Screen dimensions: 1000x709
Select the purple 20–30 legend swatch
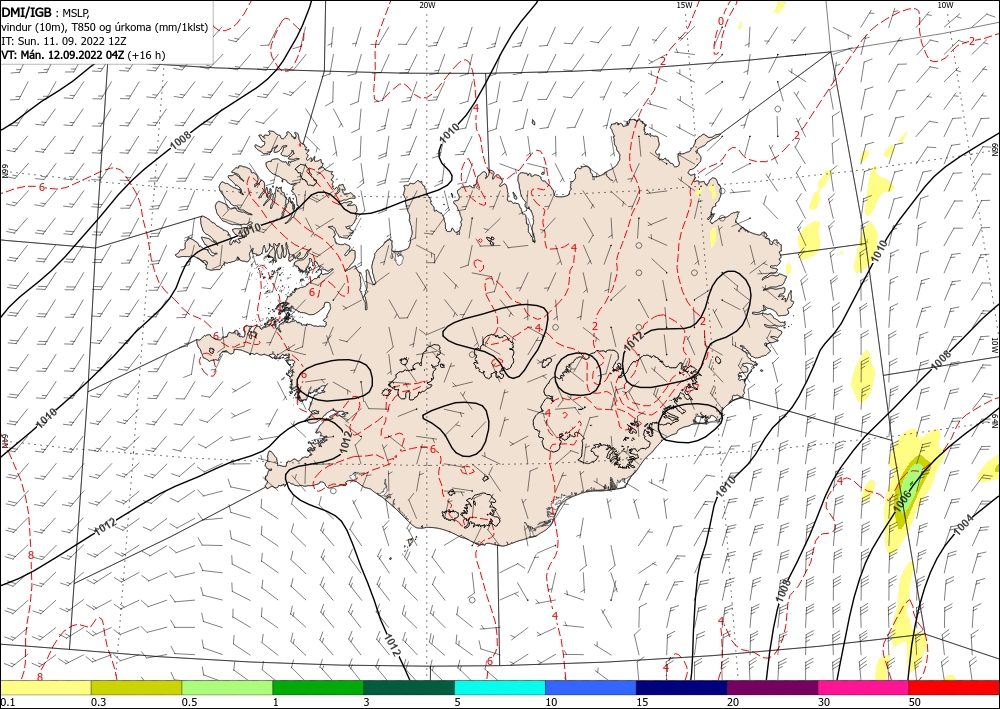[x=772, y=687]
